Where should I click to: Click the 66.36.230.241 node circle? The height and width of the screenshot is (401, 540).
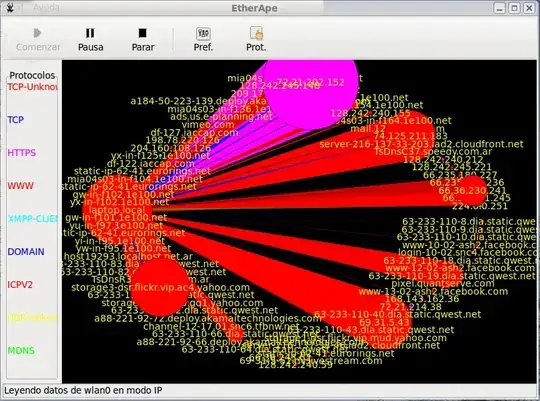(x=472, y=191)
